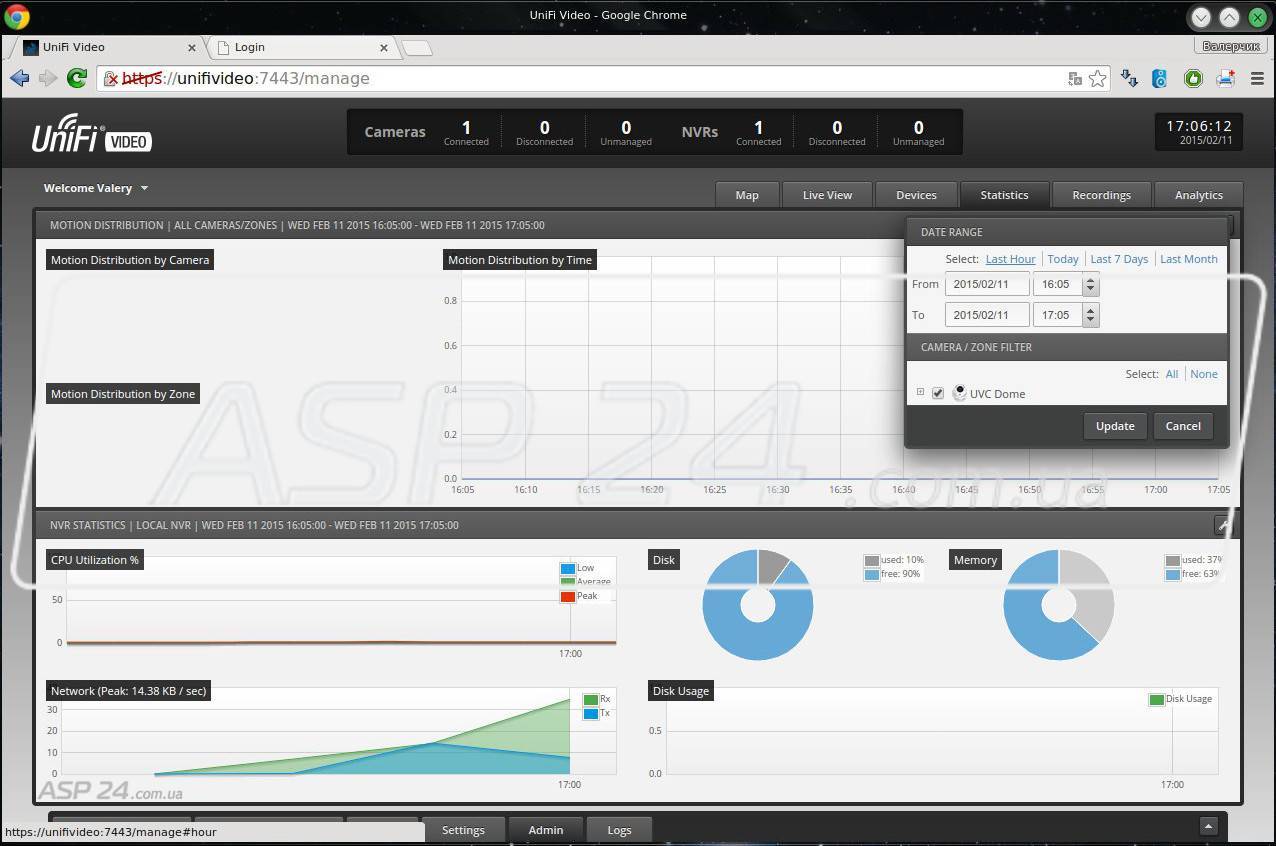Expand the UVC Dome tree node
Screen dimensions: 1276x846
click(x=920, y=392)
